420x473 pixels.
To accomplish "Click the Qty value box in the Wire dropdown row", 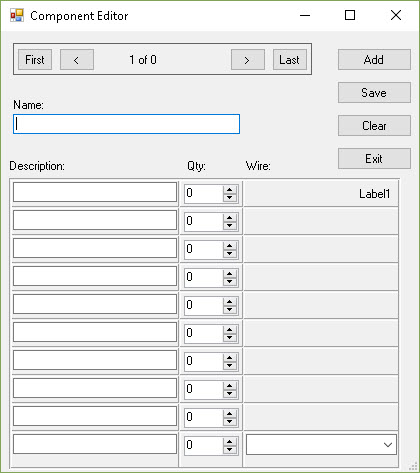I will coord(204,445).
